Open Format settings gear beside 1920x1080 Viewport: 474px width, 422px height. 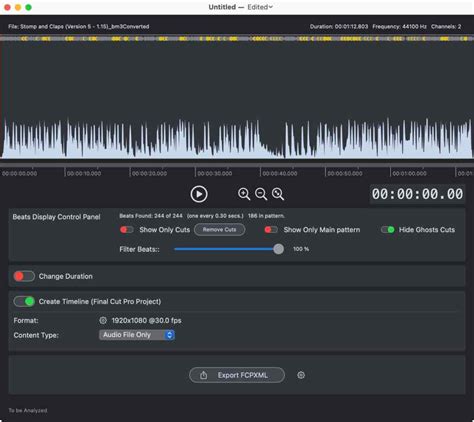(x=103, y=320)
